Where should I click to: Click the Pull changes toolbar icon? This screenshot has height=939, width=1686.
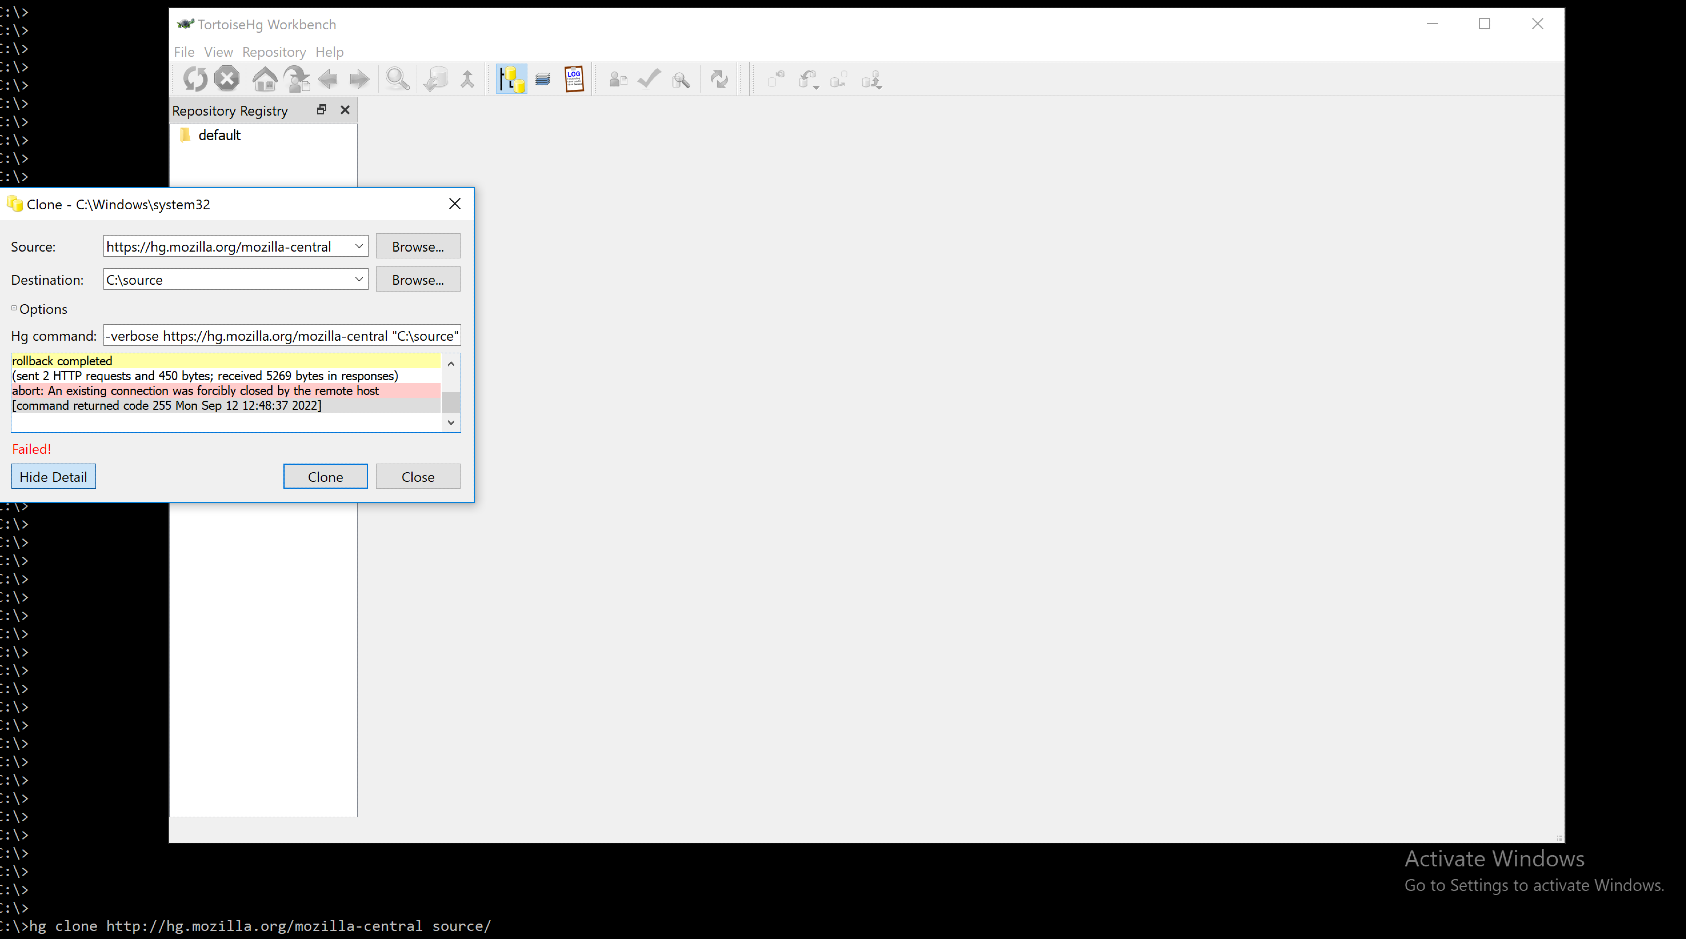click(808, 79)
